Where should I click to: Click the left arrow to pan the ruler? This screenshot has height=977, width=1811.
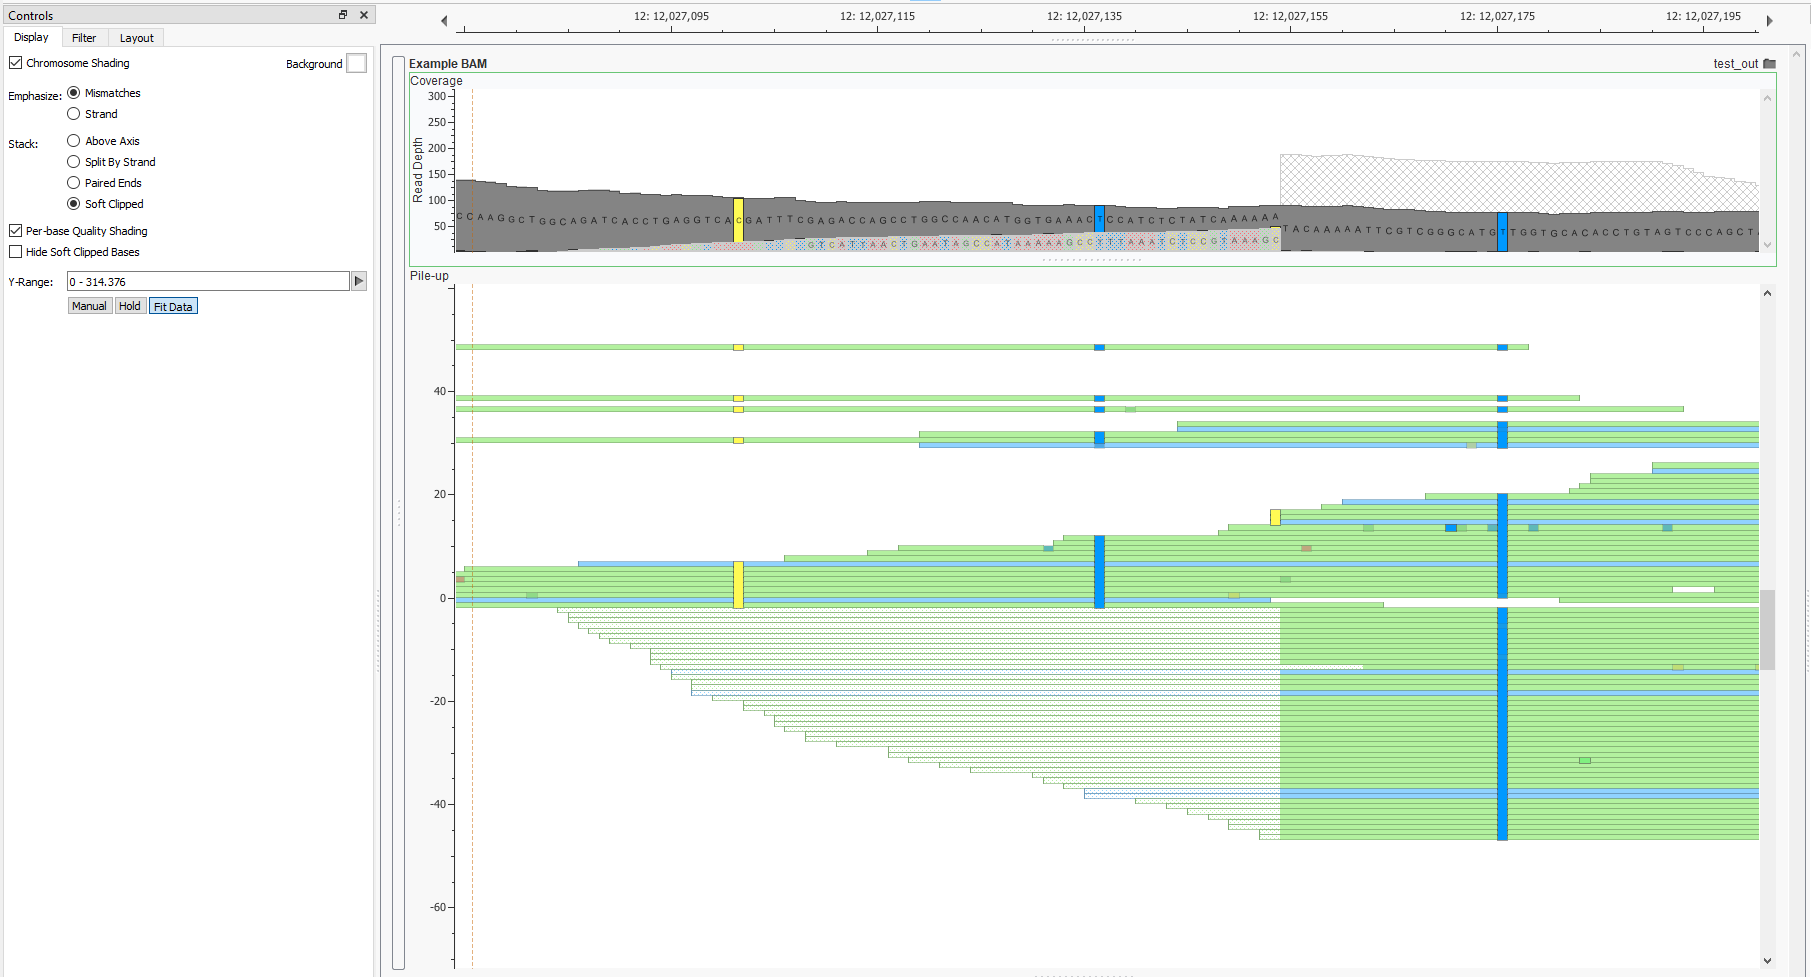(444, 18)
